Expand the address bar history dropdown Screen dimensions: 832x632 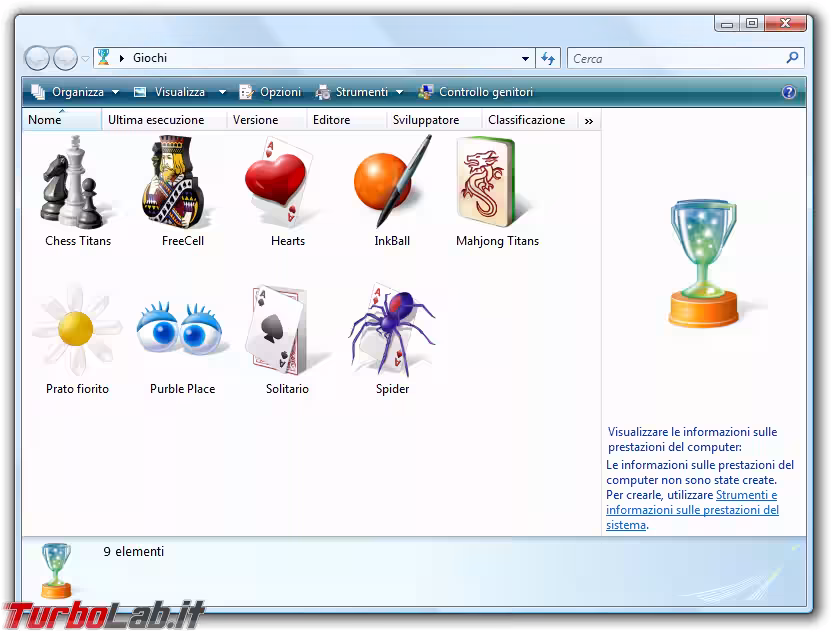coord(525,58)
